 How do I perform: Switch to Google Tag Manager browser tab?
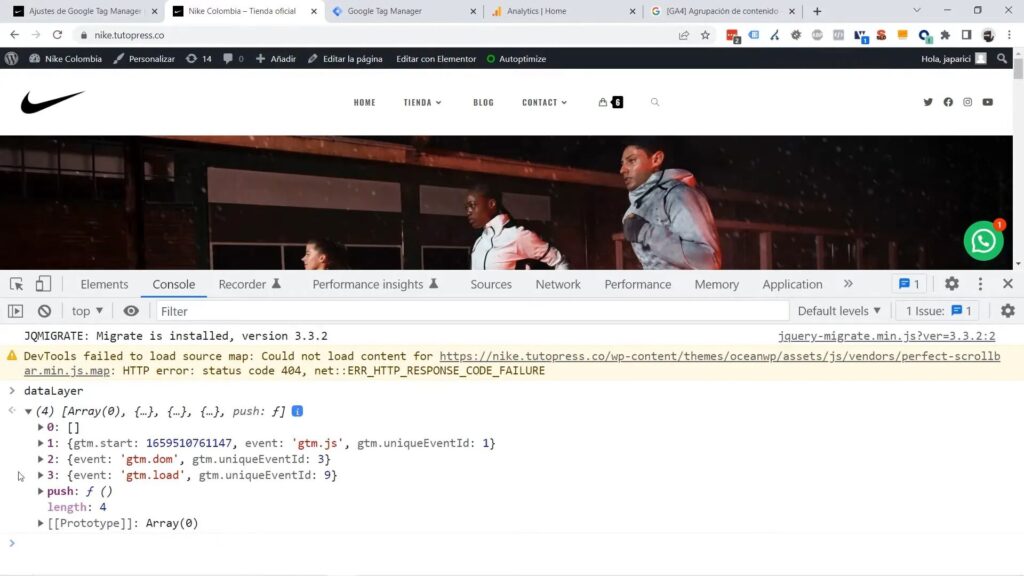[404, 11]
